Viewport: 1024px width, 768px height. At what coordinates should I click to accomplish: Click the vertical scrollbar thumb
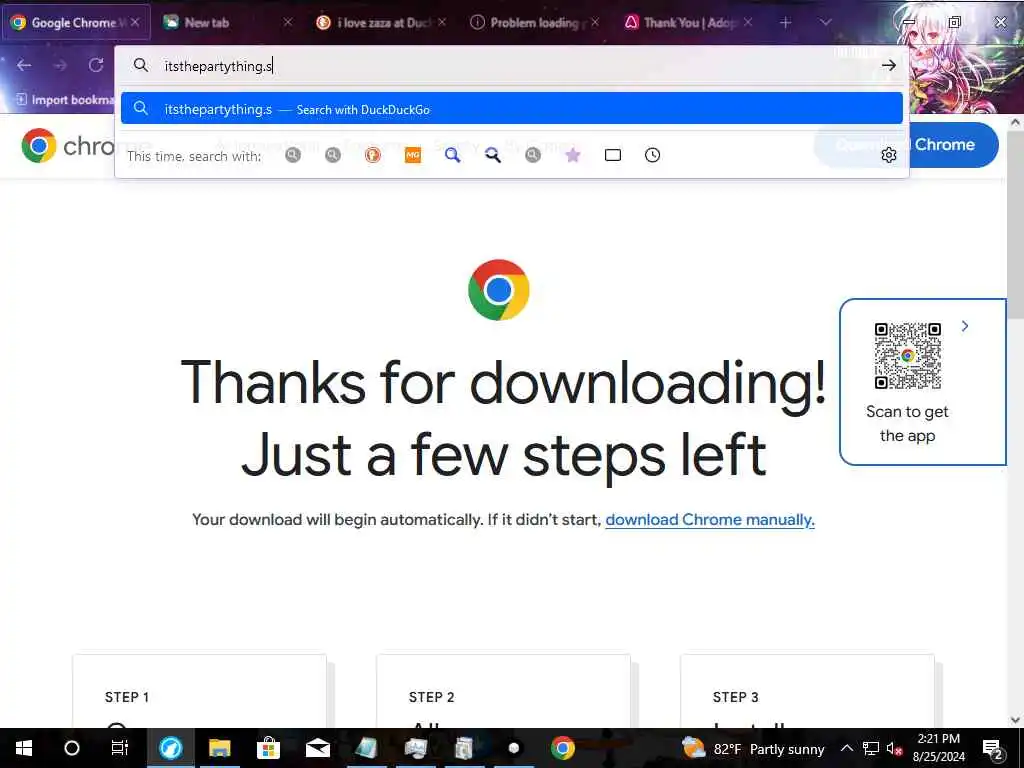tap(1015, 224)
